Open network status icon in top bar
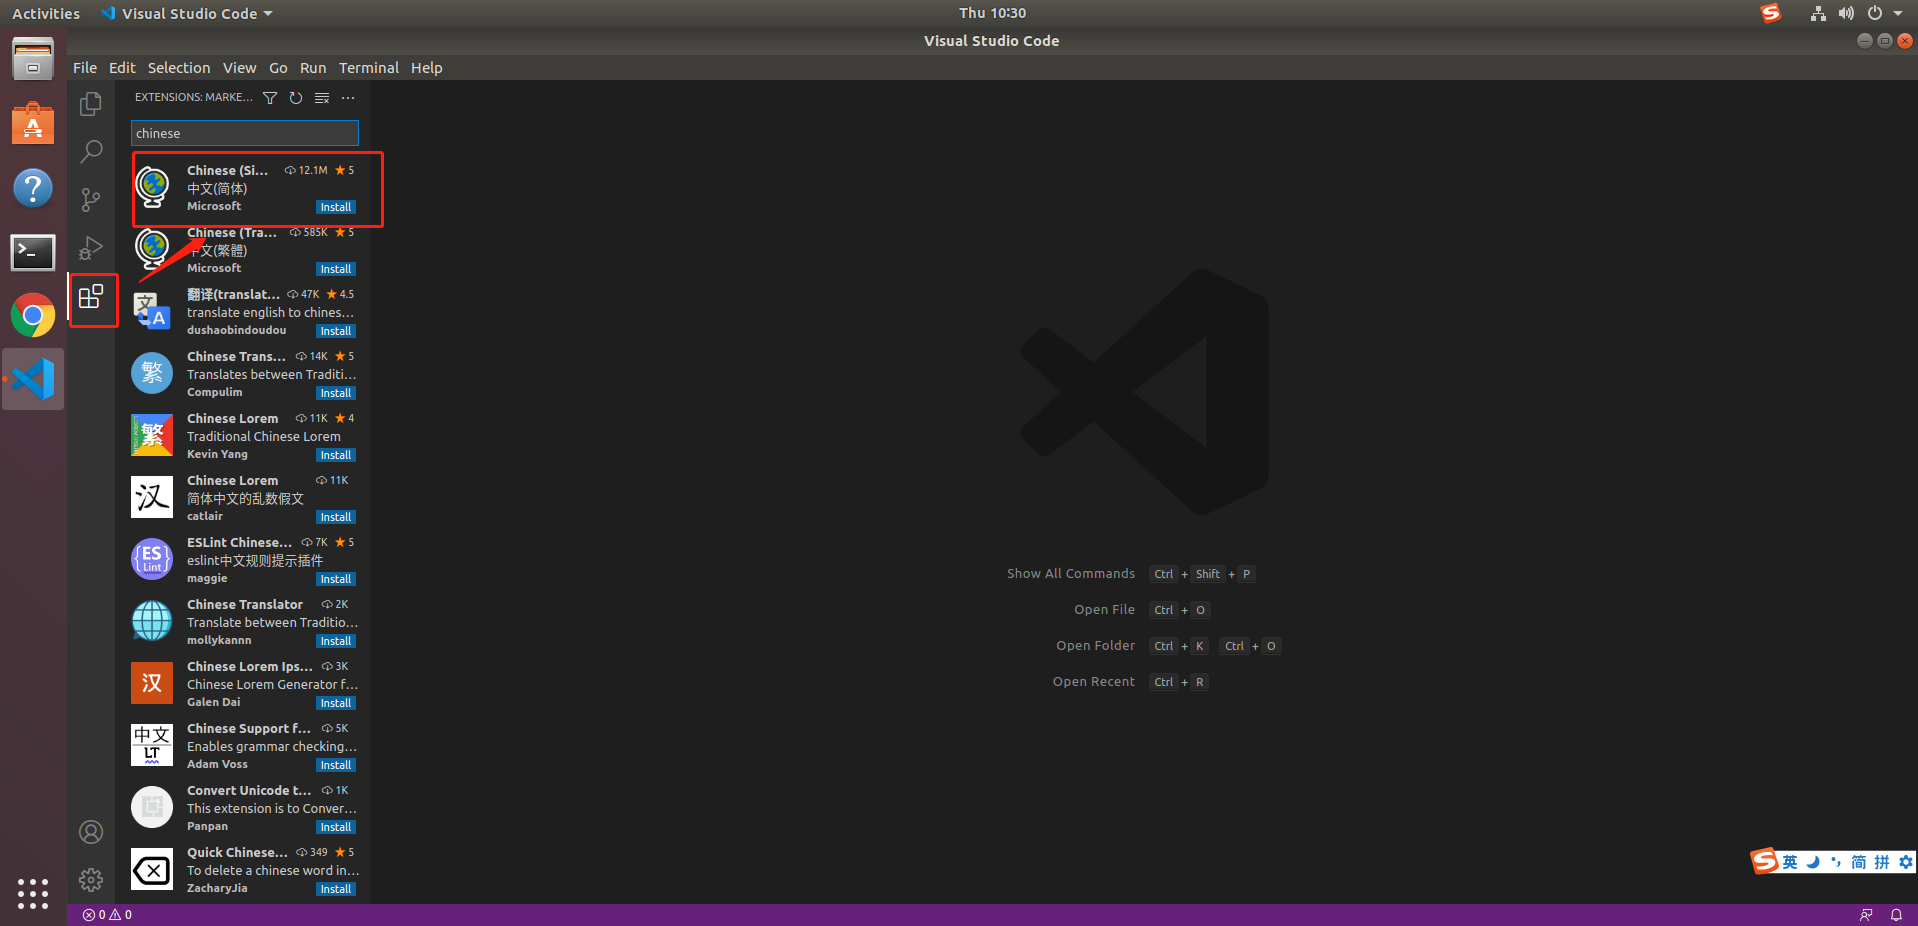This screenshot has width=1918, height=926. [1818, 13]
